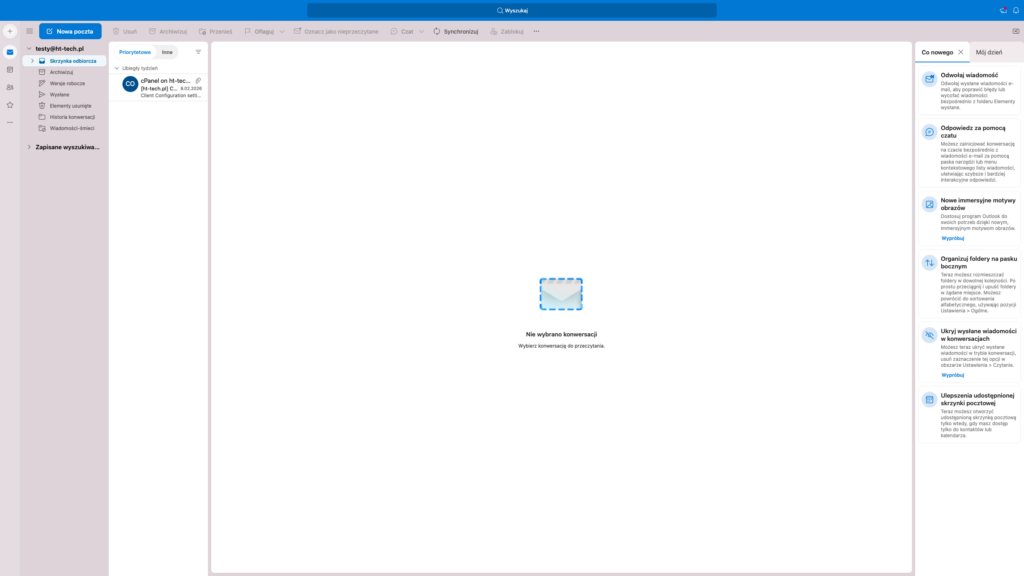Toggle the hamburger navigation pane icon

point(29,31)
